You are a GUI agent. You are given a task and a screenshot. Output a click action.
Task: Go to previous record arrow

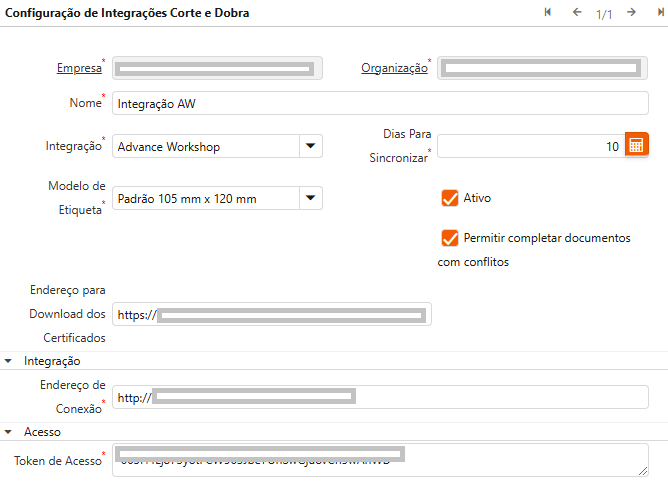(x=576, y=13)
